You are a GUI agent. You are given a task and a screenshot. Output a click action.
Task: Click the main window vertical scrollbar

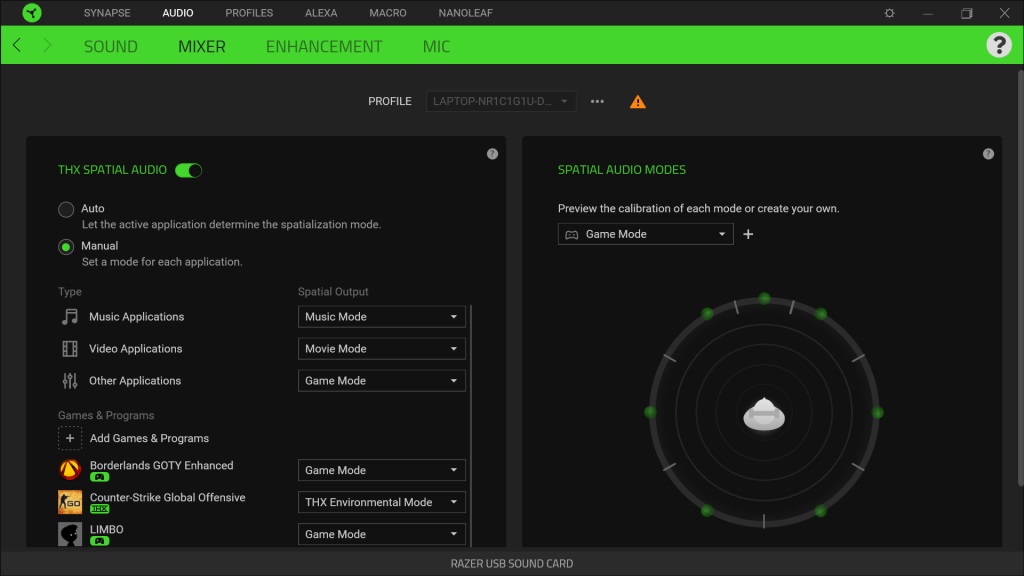[x=1020, y=278]
